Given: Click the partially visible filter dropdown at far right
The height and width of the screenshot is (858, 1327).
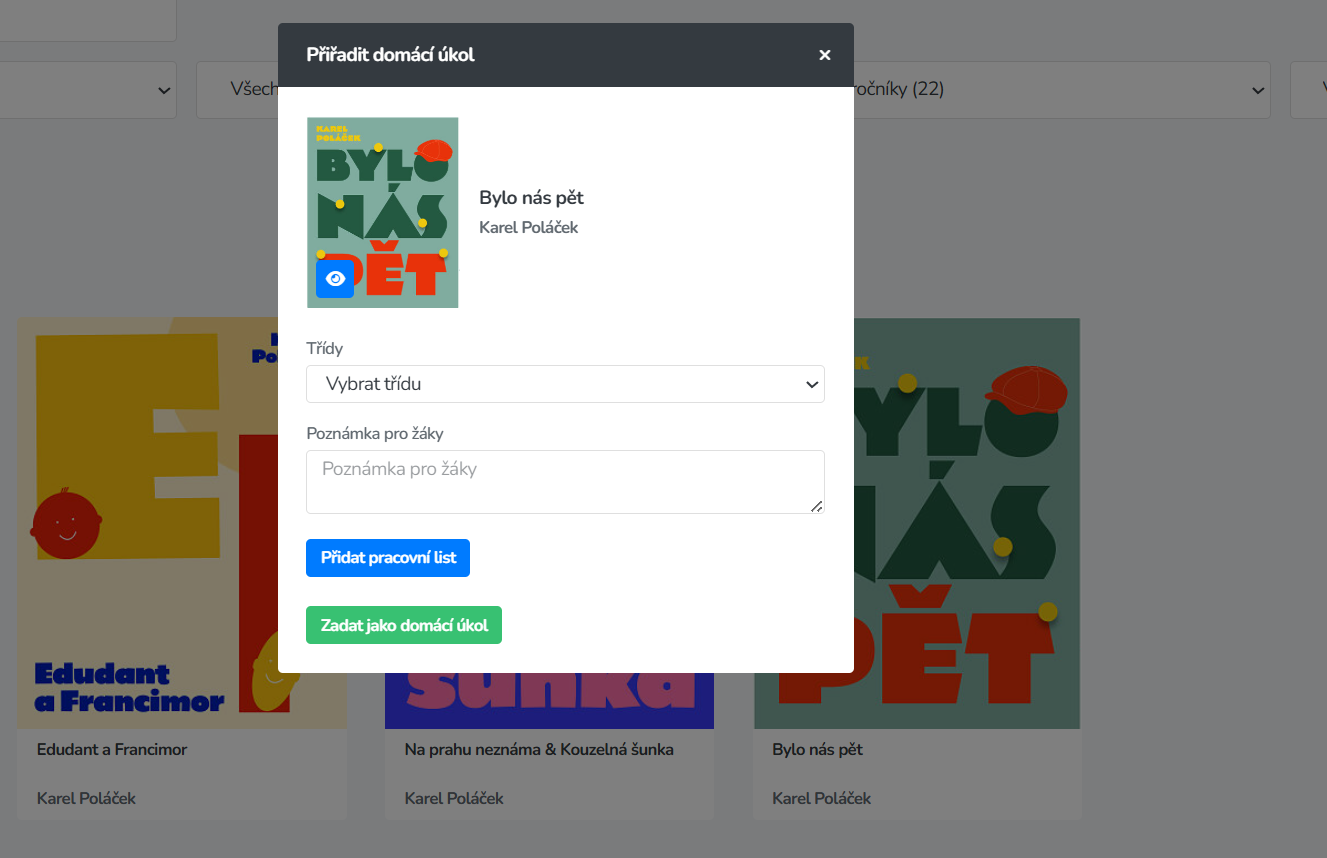Looking at the screenshot, I should 1308,90.
